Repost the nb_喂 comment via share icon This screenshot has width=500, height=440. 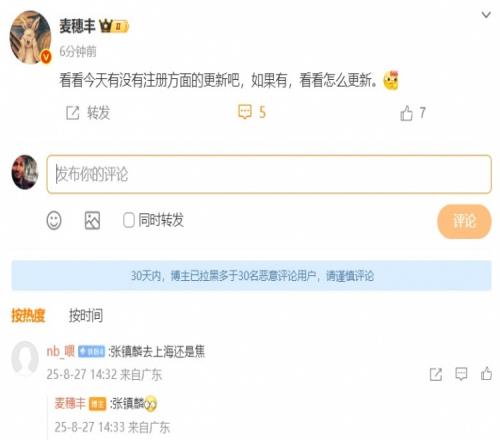point(436,374)
